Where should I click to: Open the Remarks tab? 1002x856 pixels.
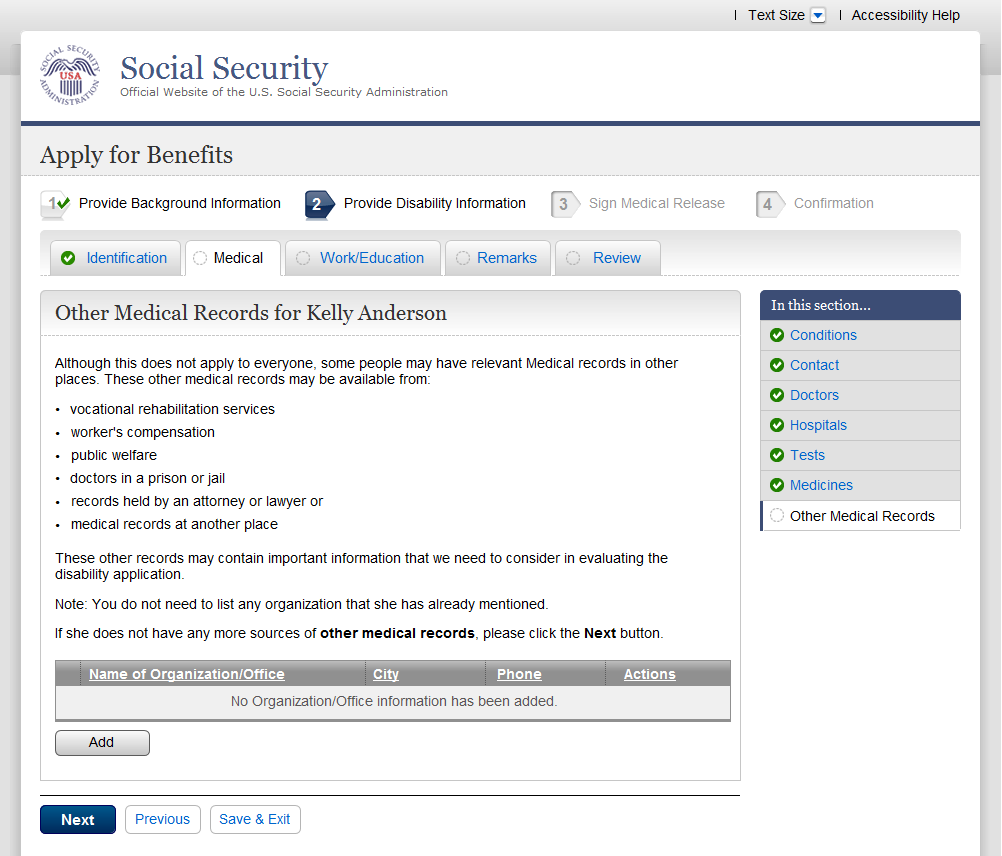[506, 258]
